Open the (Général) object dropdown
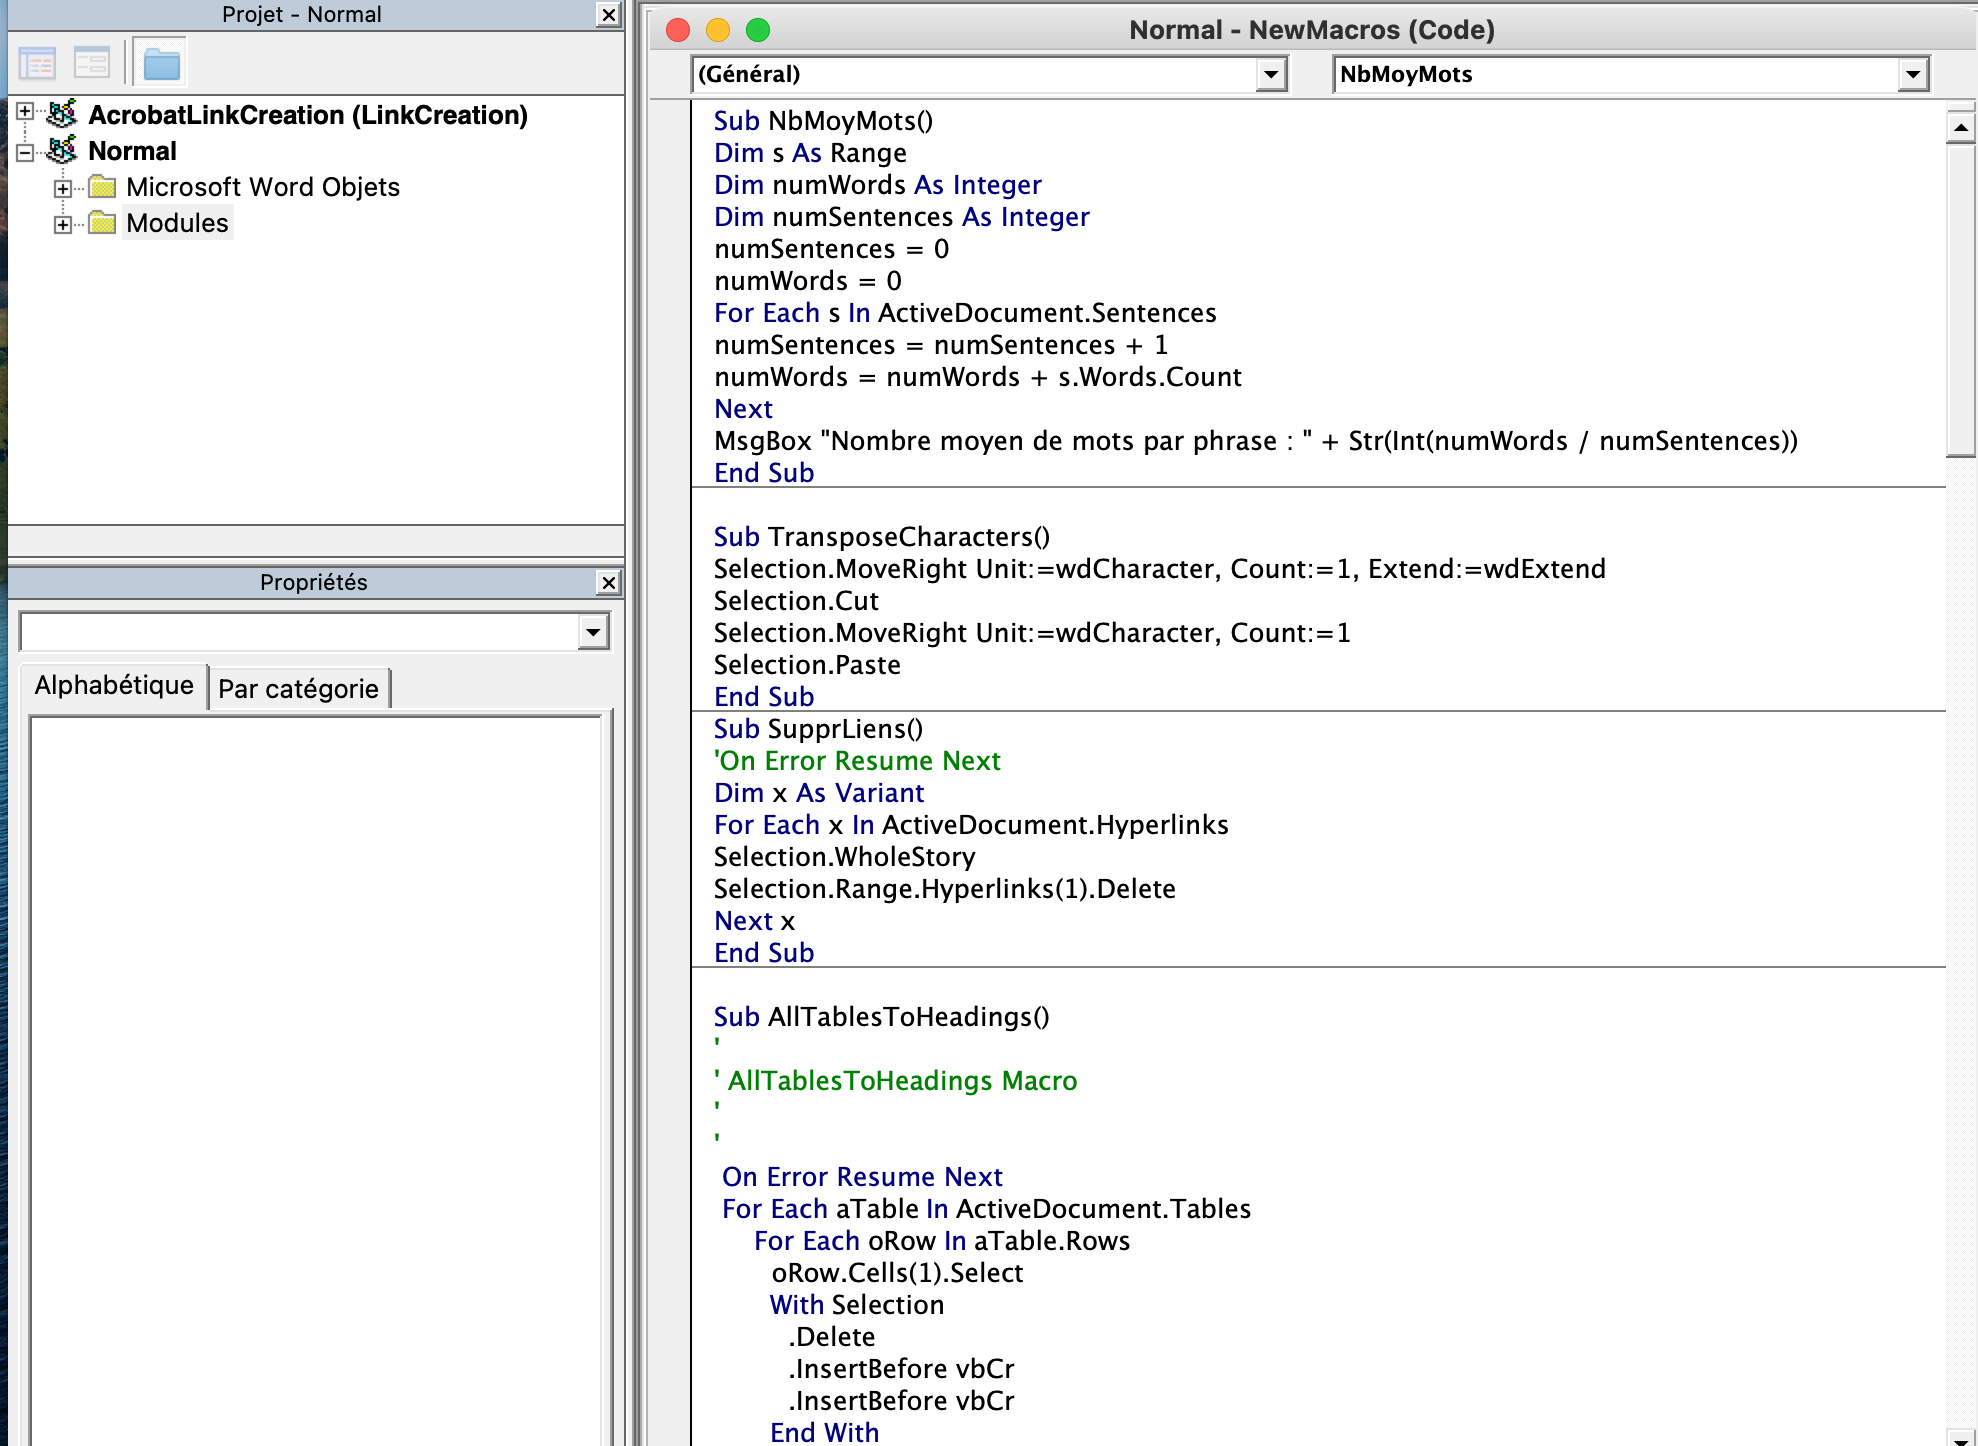Image resolution: width=1978 pixels, height=1446 pixels. point(1270,74)
